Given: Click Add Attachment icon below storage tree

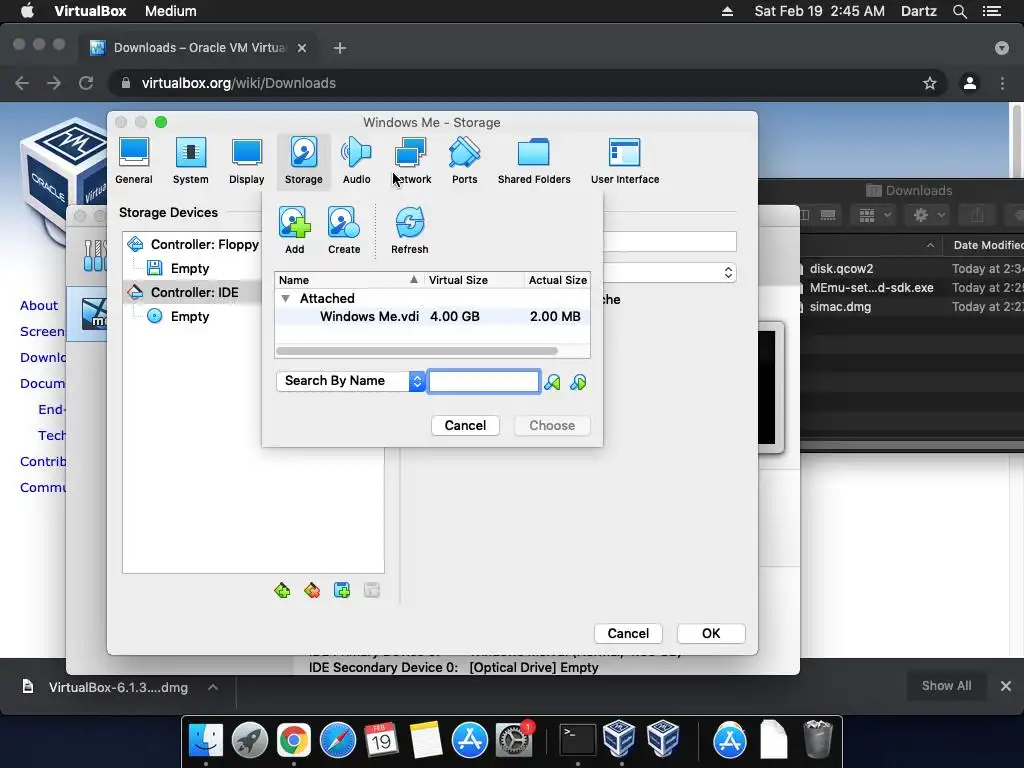Looking at the screenshot, I should (x=342, y=590).
